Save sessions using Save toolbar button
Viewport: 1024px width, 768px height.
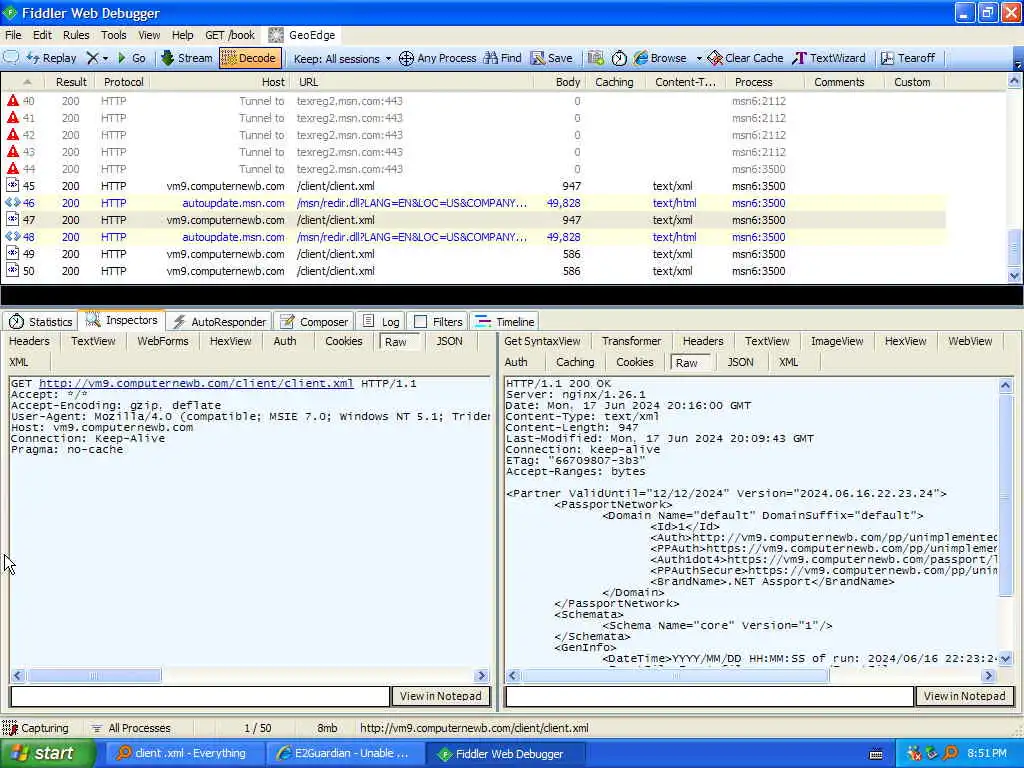(552, 58)
